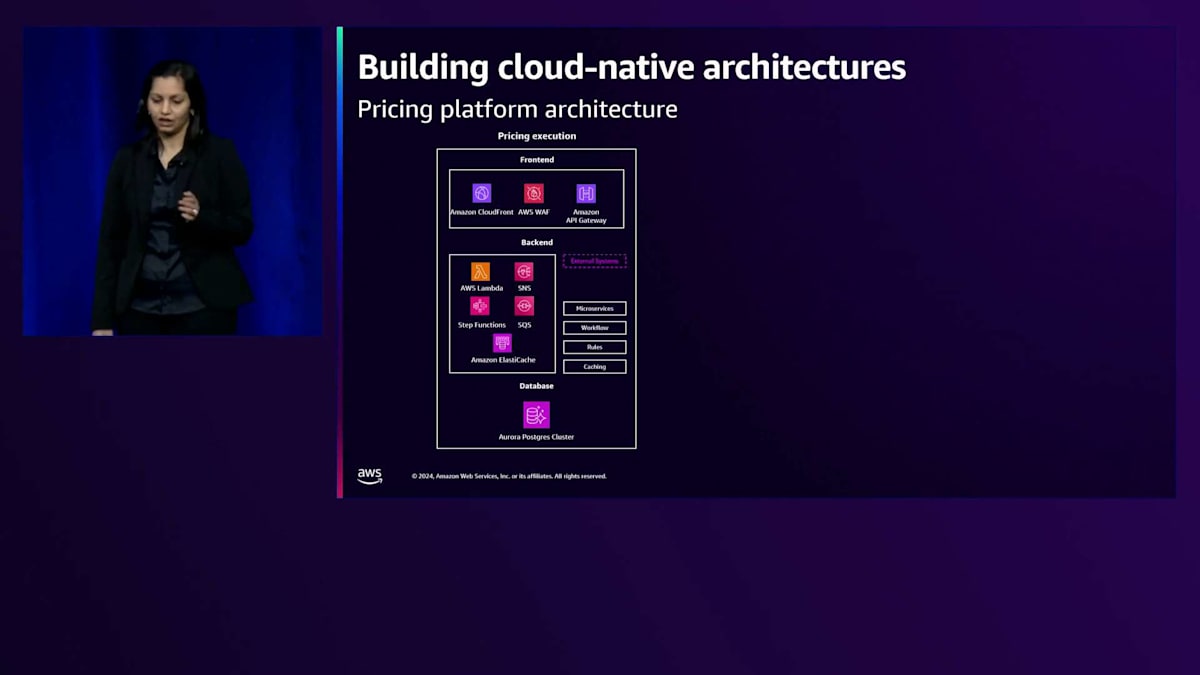This screenshot has height=675, width=1200.
Task: Click the 'Pricing execution' heading
Action: tap(537, 136)
